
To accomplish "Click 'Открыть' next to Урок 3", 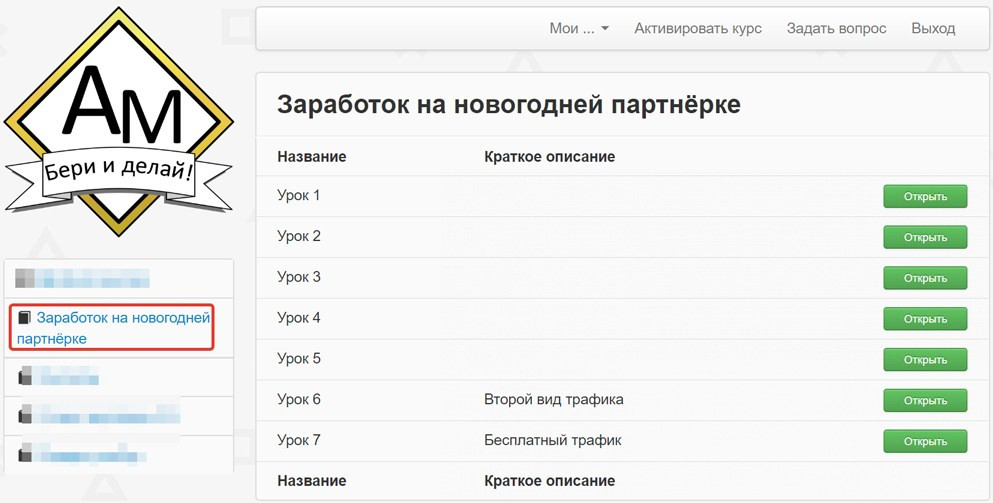I will (x=924, y=278).
